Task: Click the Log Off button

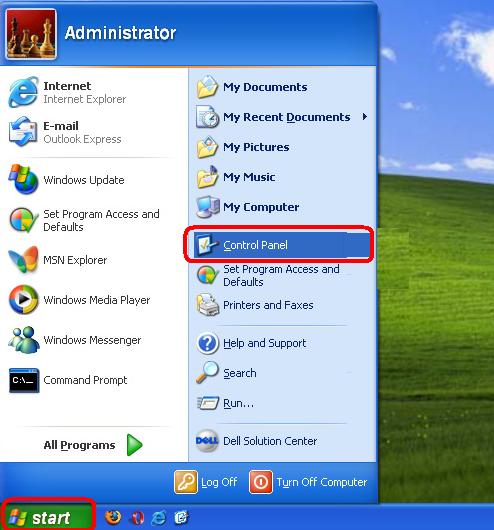Action: pos(206,482)
